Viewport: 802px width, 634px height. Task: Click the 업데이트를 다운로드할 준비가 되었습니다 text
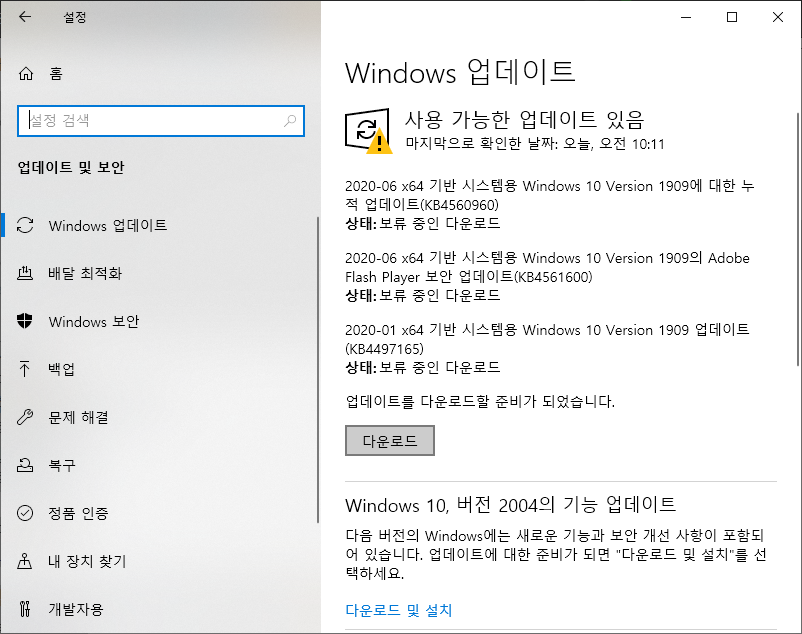click(480, 401)
